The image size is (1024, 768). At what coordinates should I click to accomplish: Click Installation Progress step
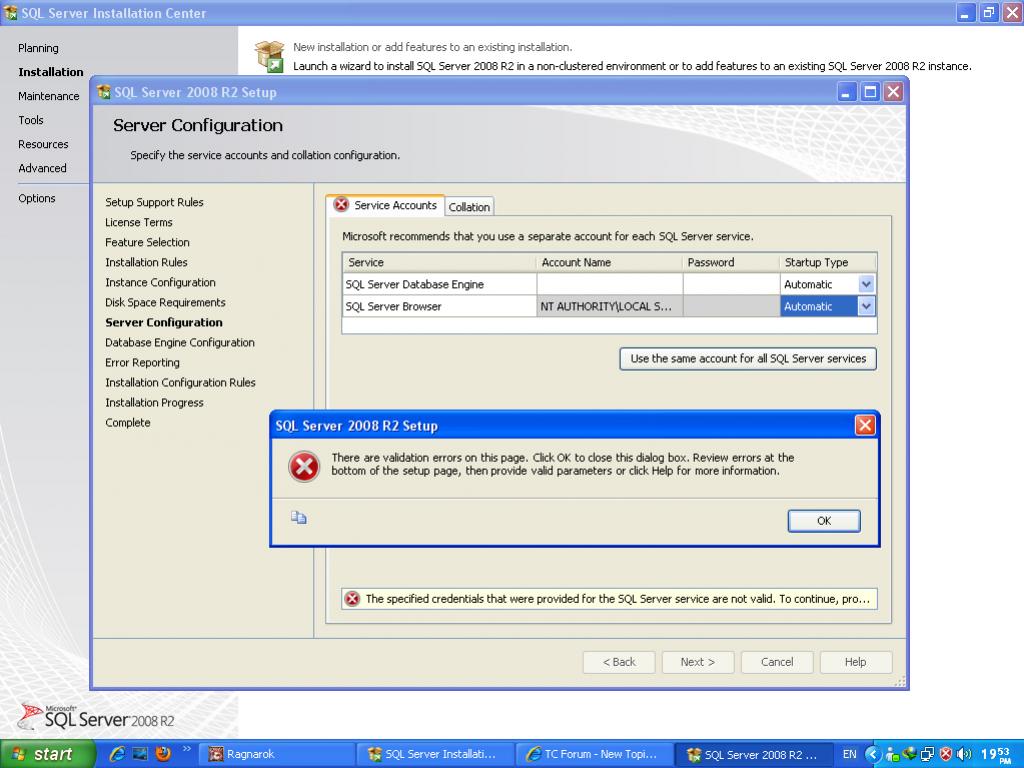click(x=154, y=403)
